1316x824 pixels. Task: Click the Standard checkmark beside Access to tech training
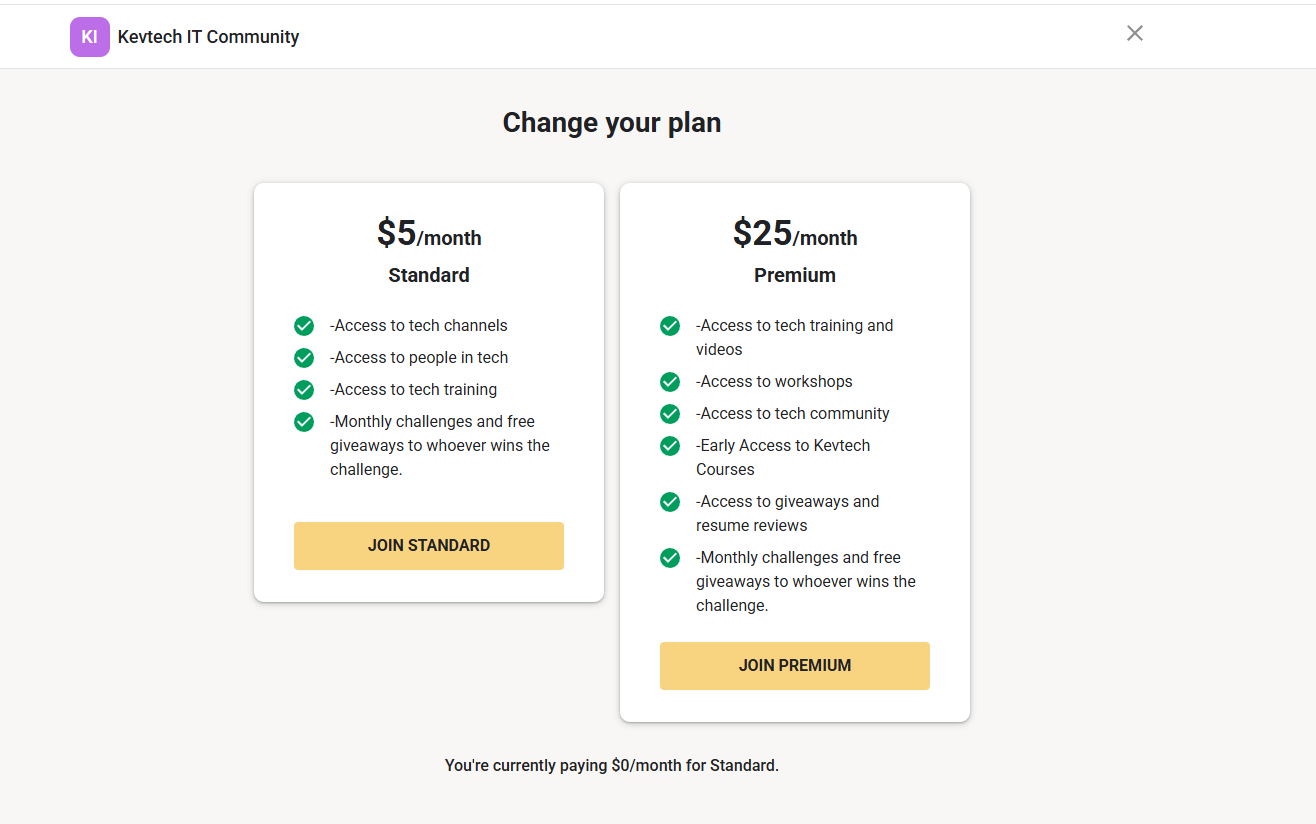(x=304, y=390)
